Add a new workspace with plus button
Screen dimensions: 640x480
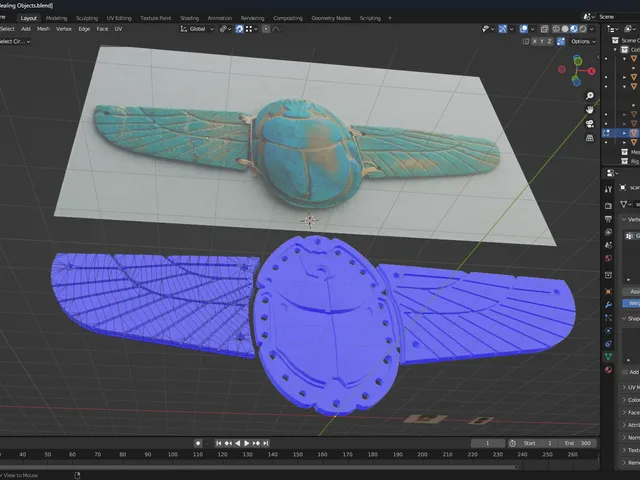tap(390, 18)
